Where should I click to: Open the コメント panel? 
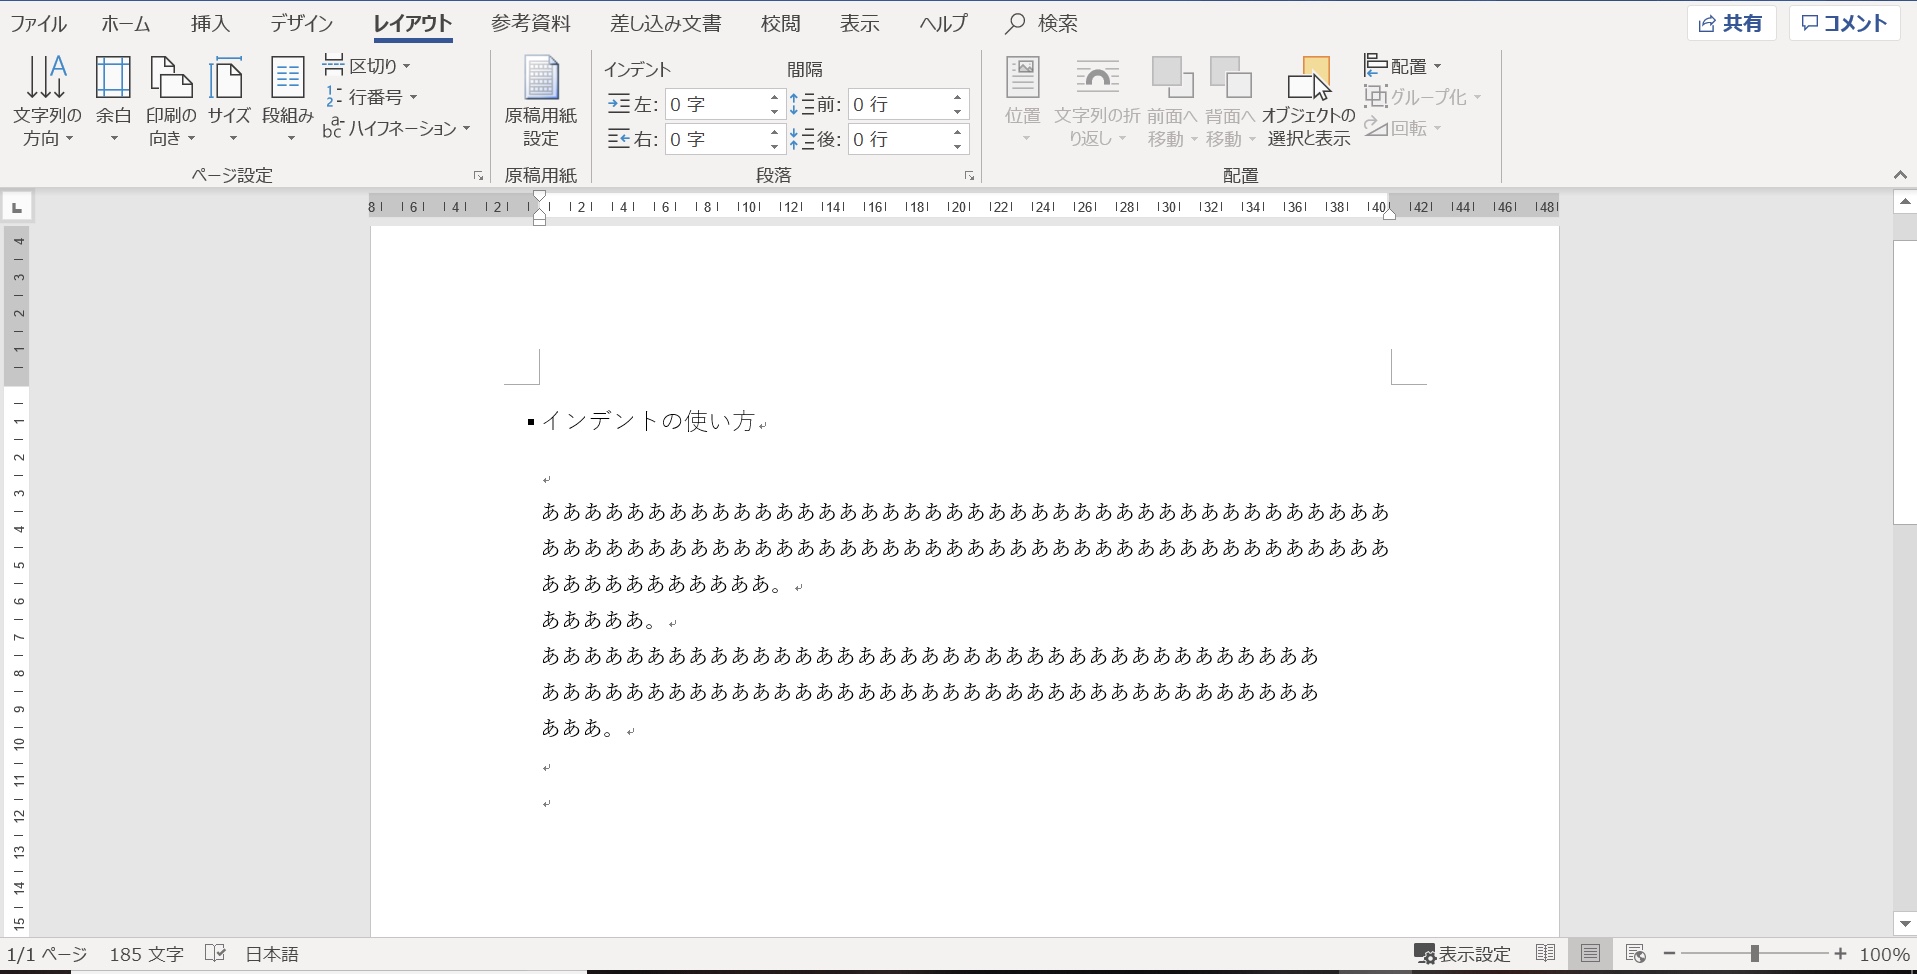[x=1843, y=23]
